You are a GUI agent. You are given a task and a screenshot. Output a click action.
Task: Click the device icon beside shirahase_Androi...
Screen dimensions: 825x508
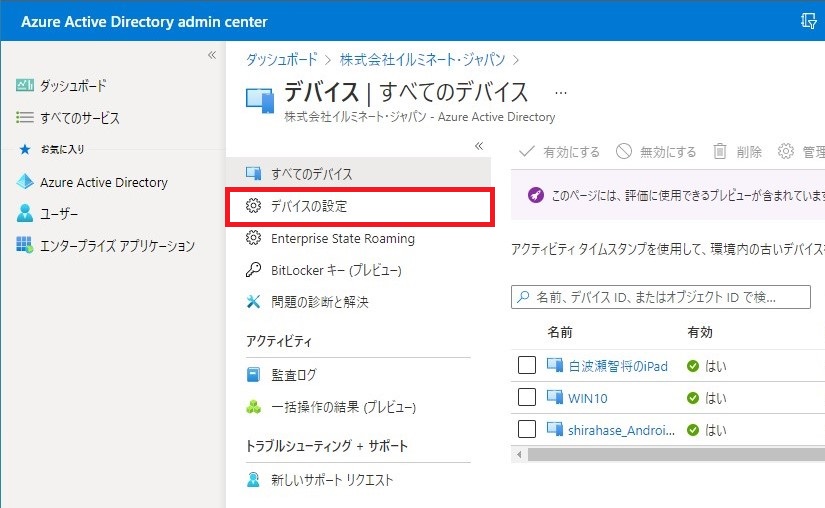pos(555,429)
